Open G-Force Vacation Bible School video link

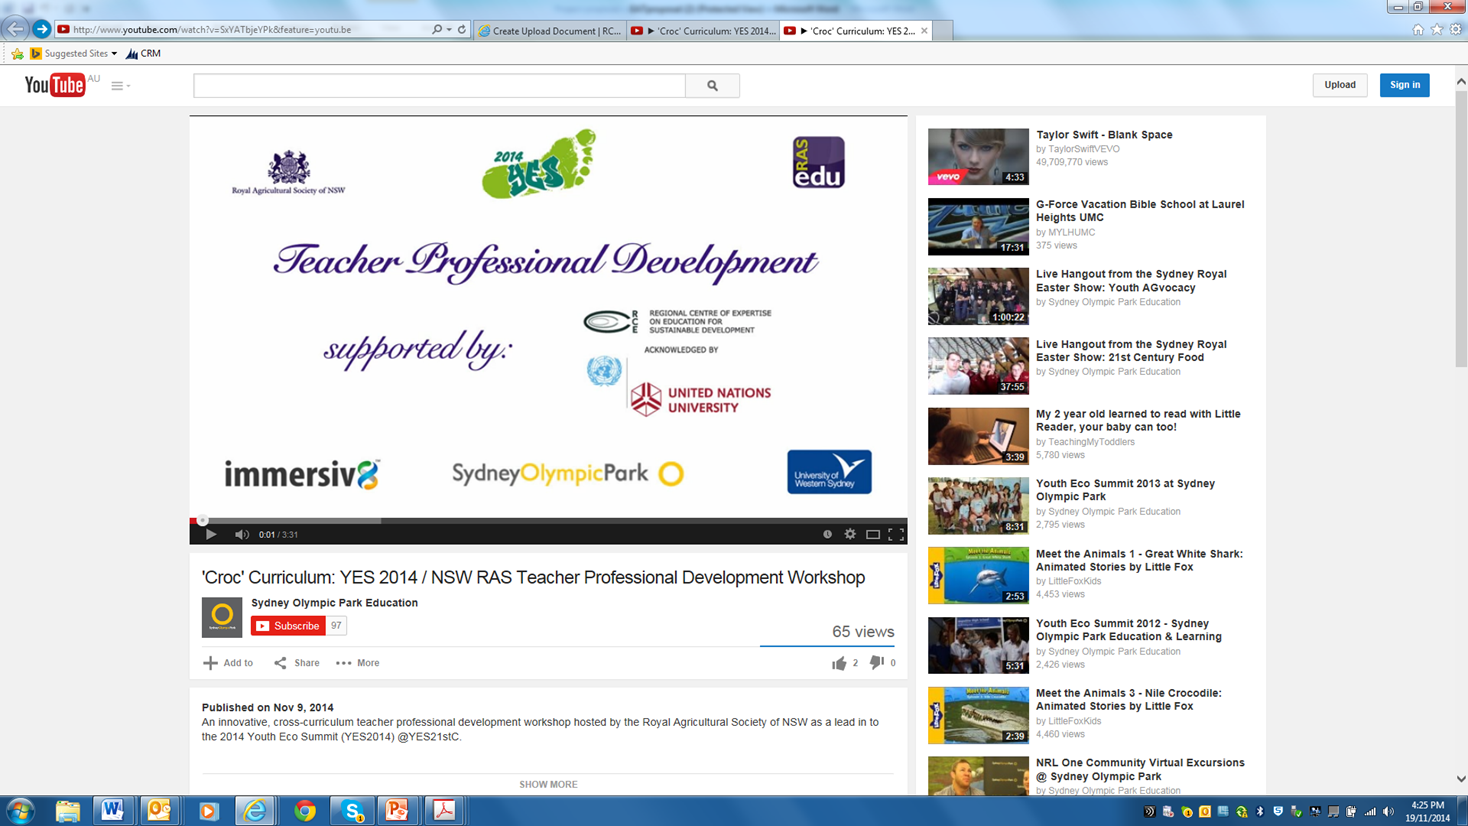(x=1140, y=211)
